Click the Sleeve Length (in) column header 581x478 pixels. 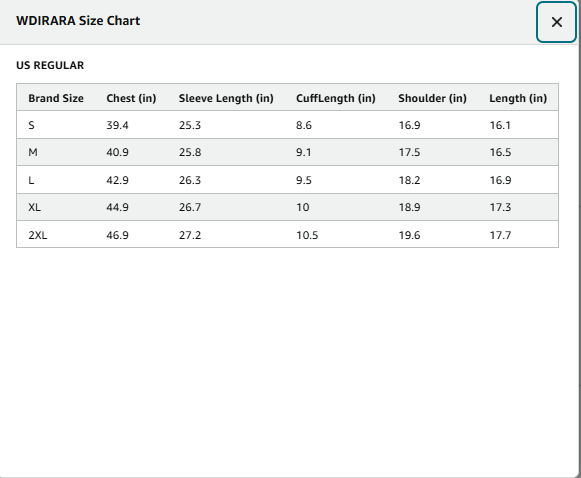226,98
